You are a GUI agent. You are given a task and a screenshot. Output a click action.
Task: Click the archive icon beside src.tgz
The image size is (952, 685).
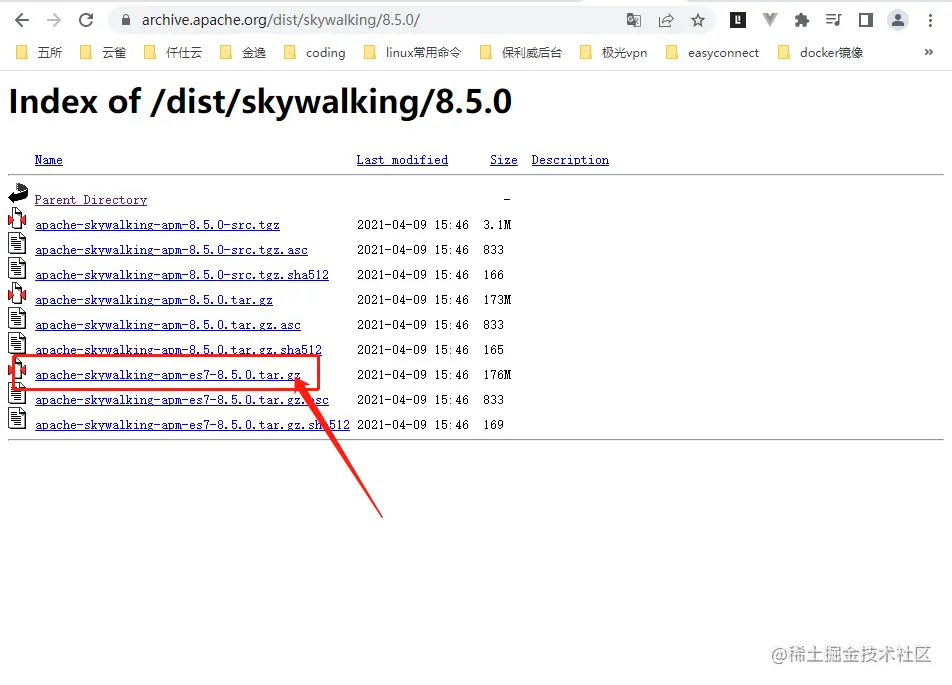click(17, 218)
